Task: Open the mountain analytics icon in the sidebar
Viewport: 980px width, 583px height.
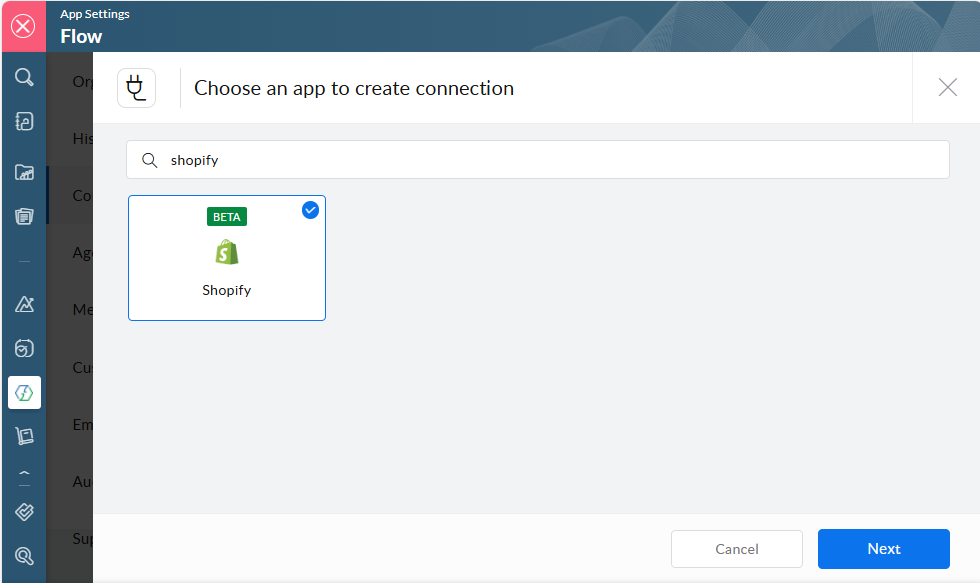Action: click(x=24, y=304)
